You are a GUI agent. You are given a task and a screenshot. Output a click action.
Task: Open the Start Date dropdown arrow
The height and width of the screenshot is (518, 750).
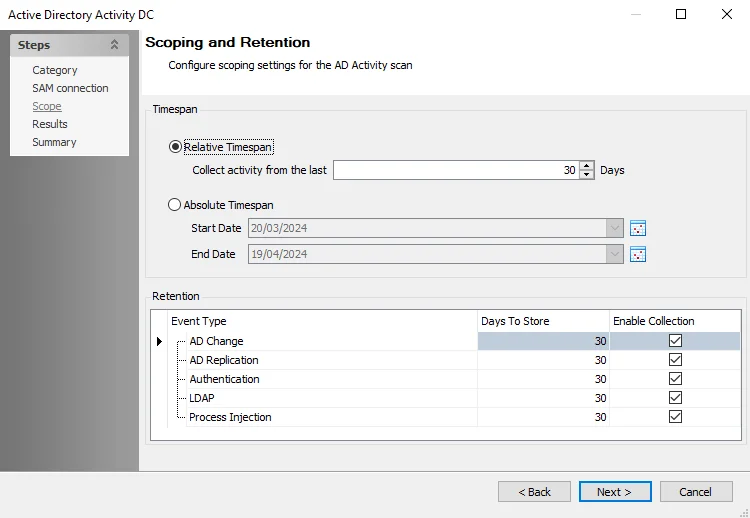coord(615,228)
